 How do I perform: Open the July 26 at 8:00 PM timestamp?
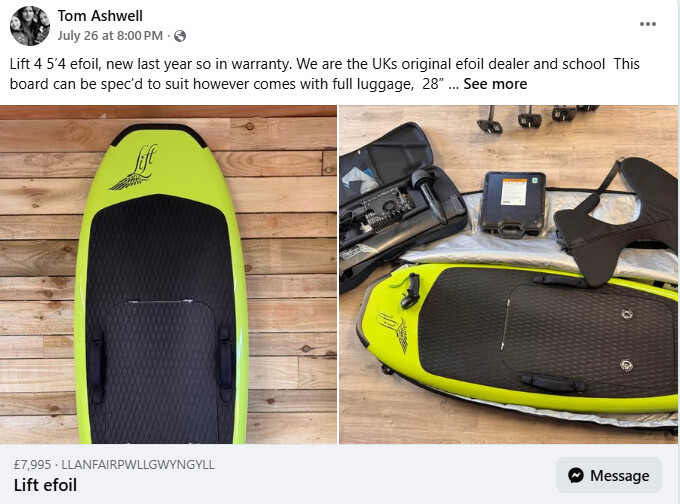110,36
